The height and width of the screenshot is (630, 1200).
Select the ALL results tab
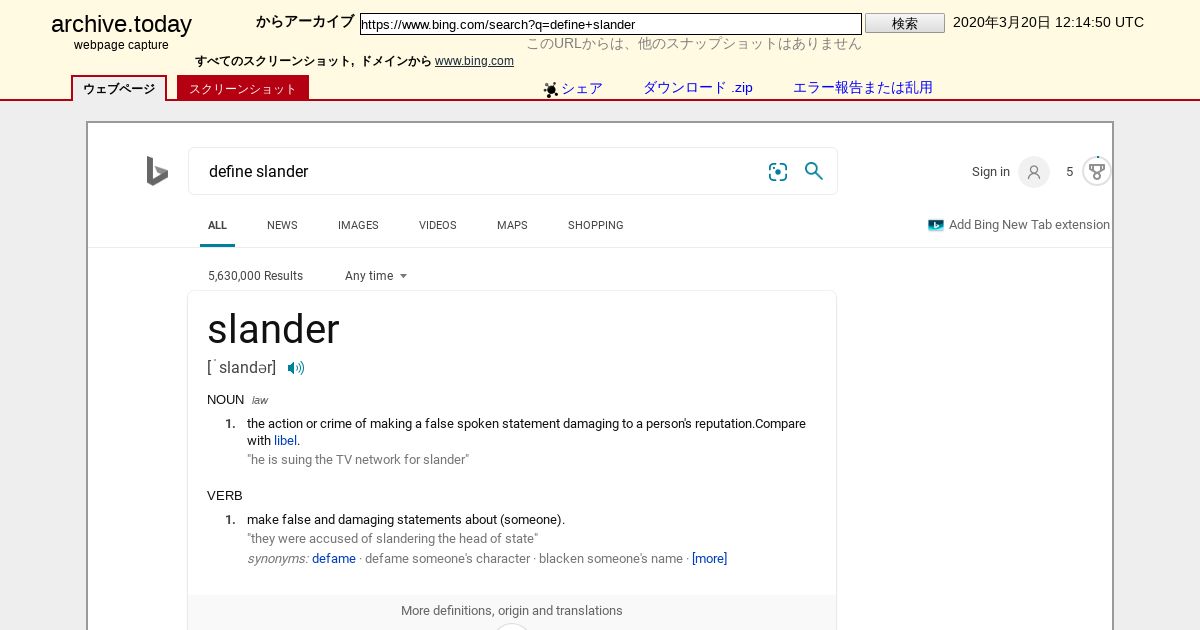(217, 225)
